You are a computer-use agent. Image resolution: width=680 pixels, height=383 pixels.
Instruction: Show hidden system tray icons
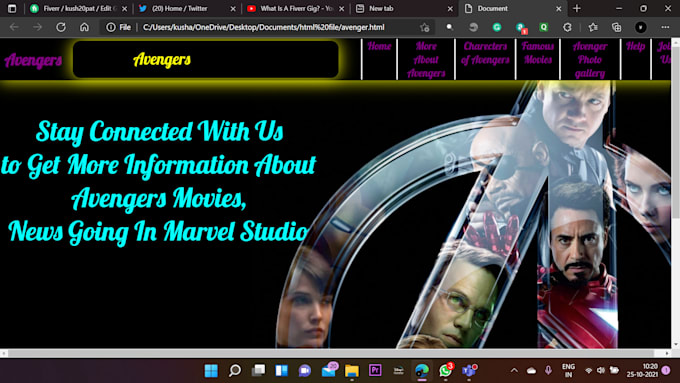pos(514,370)
